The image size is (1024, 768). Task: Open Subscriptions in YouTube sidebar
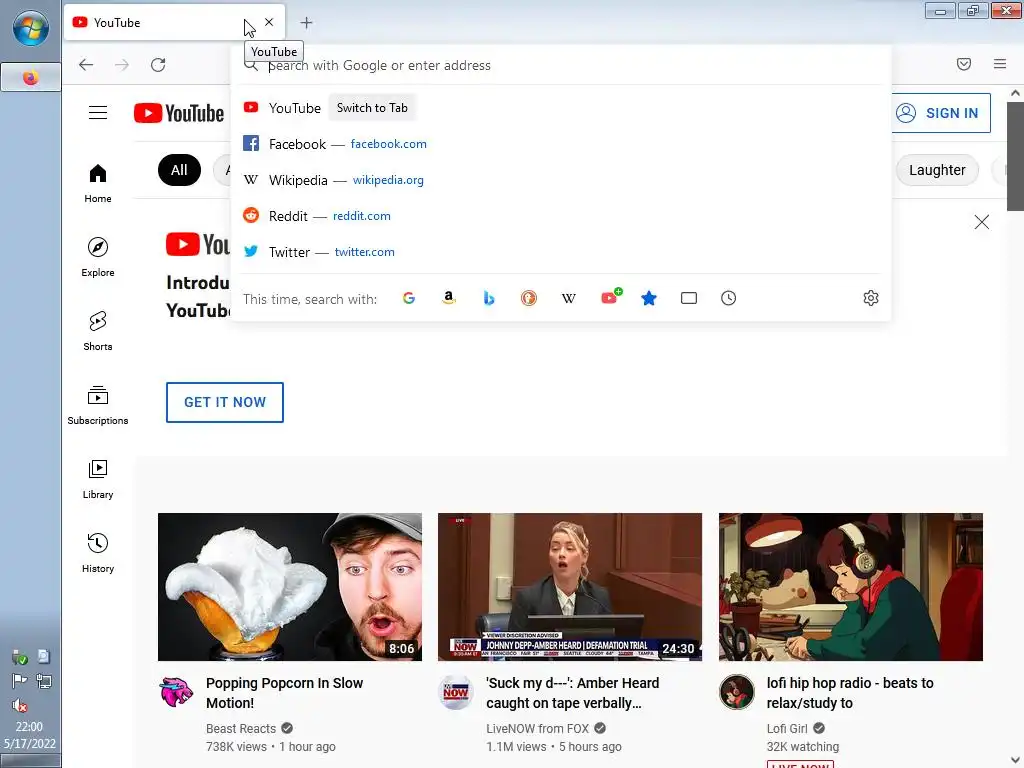click(98, 405)
